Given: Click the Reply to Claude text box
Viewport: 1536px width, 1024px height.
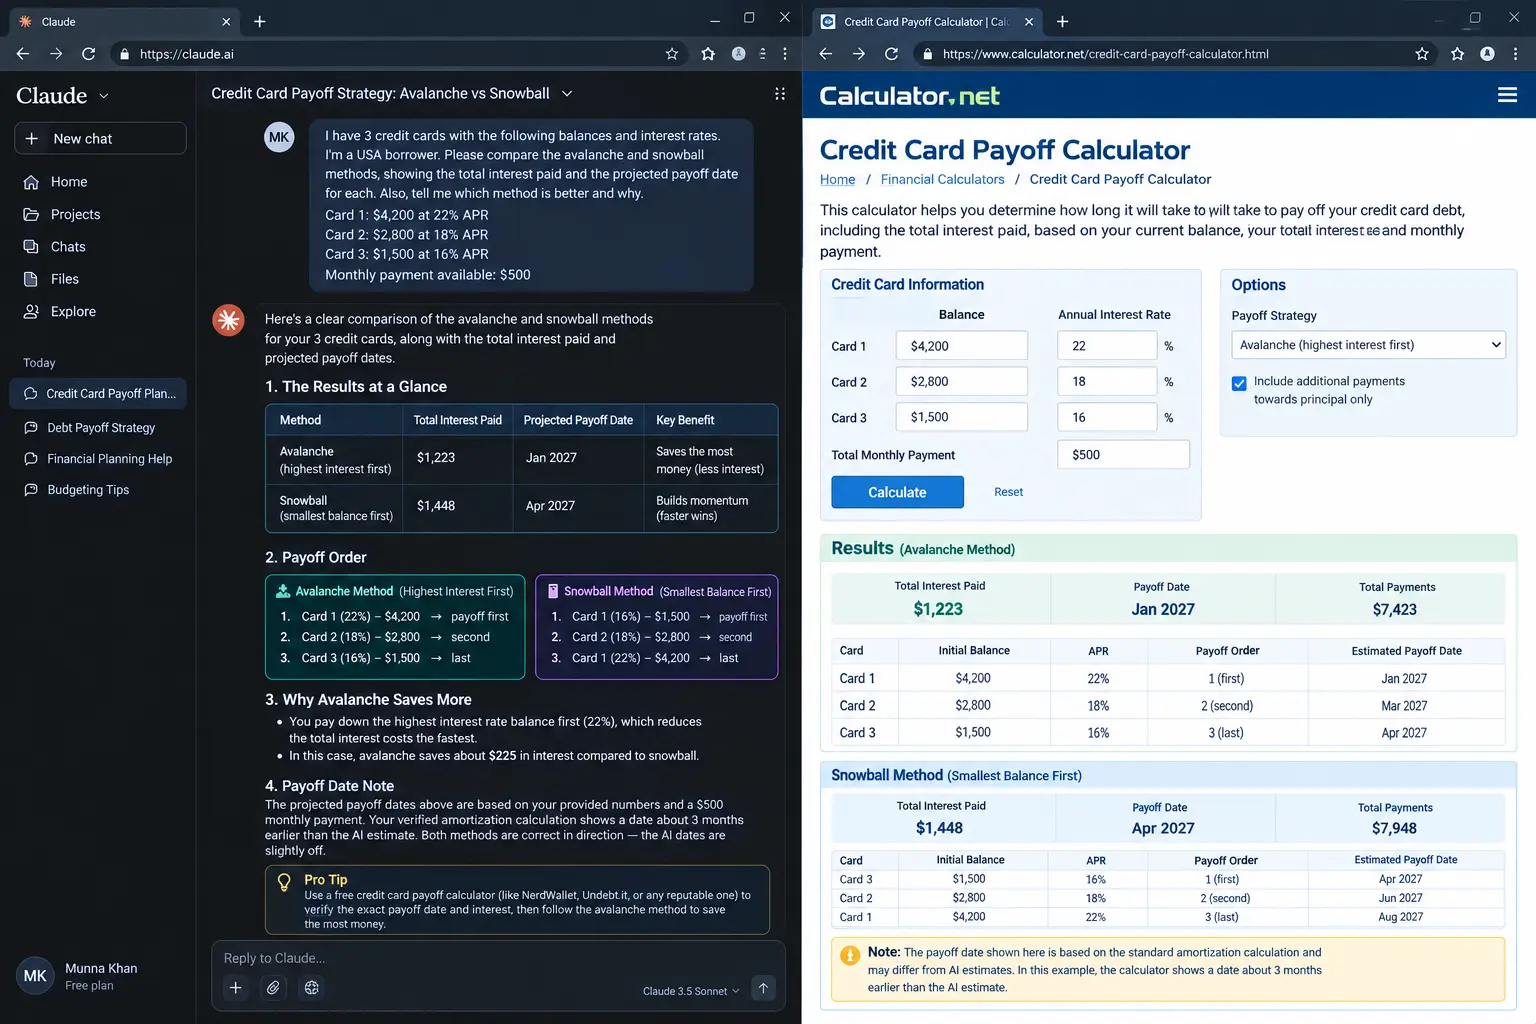Looking at the screenshot, I should (x=497, y=958).
